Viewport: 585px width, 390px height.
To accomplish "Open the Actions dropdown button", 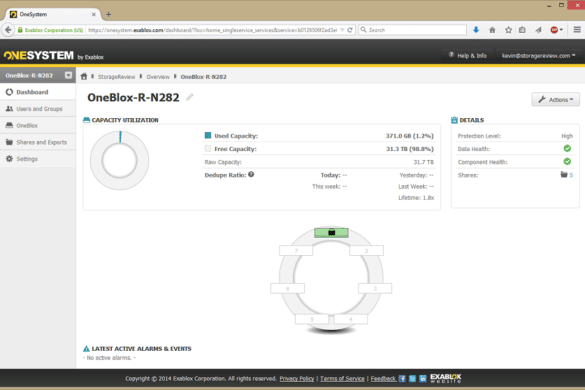I will (x=556, y=100).
